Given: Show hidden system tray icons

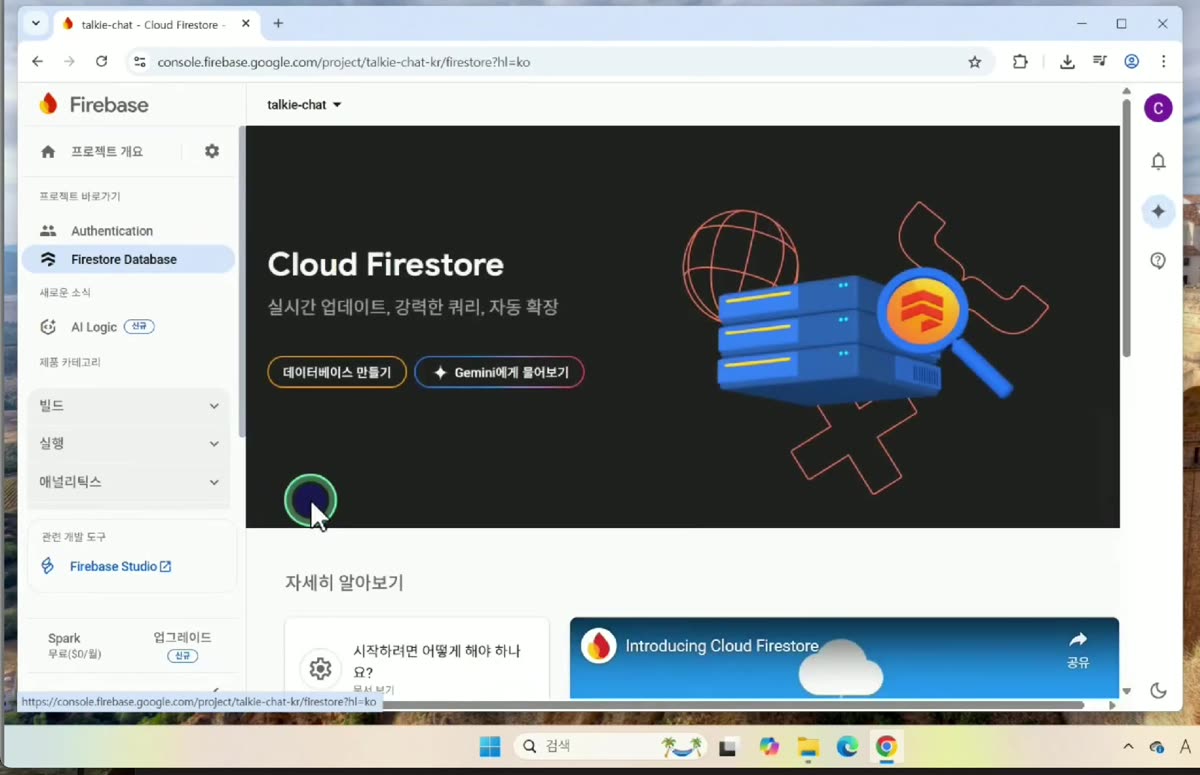Looking at the screenshot, I should (x=1129, y=747).
